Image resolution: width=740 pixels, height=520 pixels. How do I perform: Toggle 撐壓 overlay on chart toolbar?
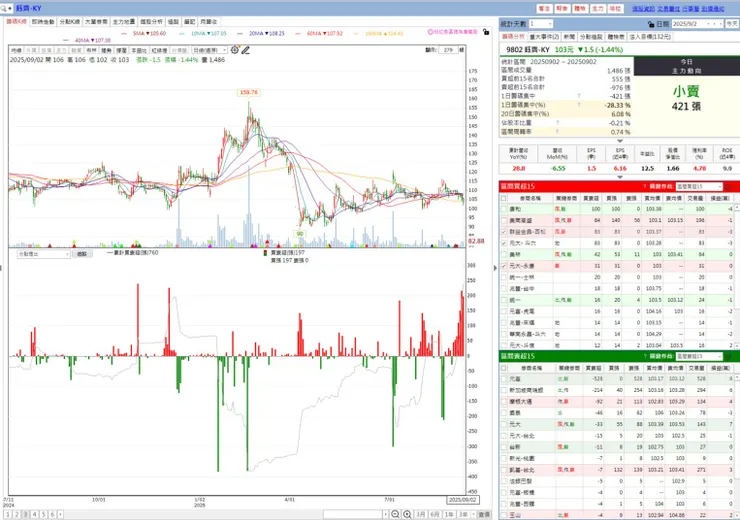point(121,50)
